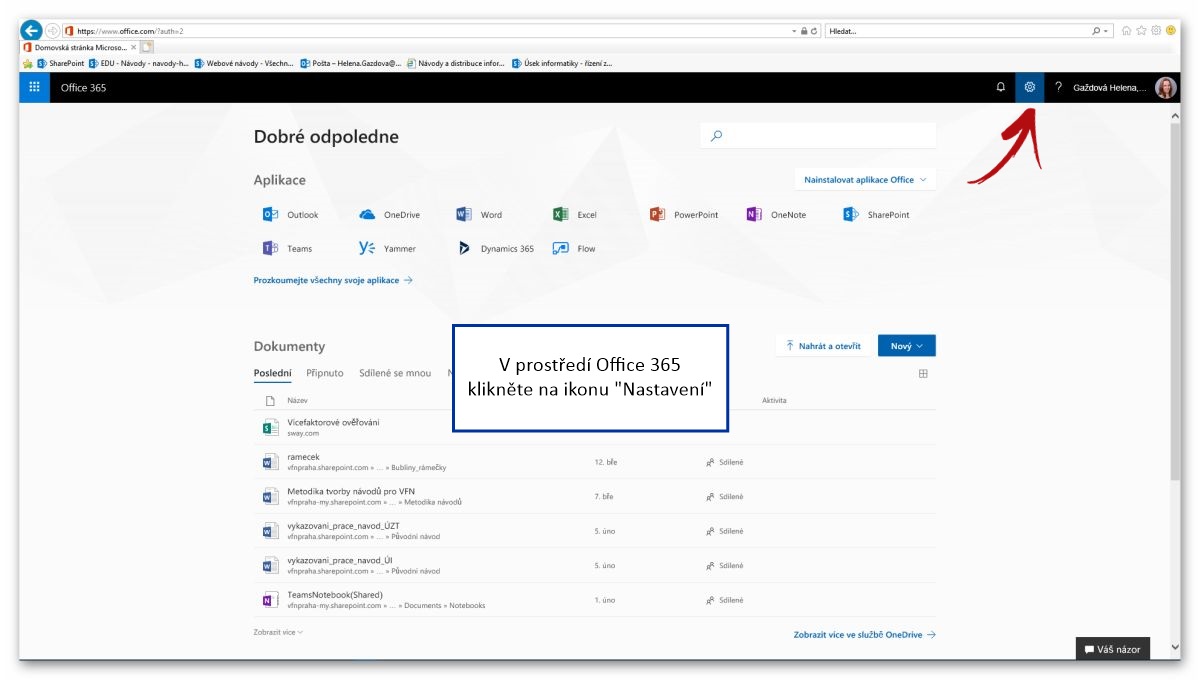This screenshot has height=680, width=1200.
Task: Open the profile photo account menu
Action: click(x=1166, y=88)
